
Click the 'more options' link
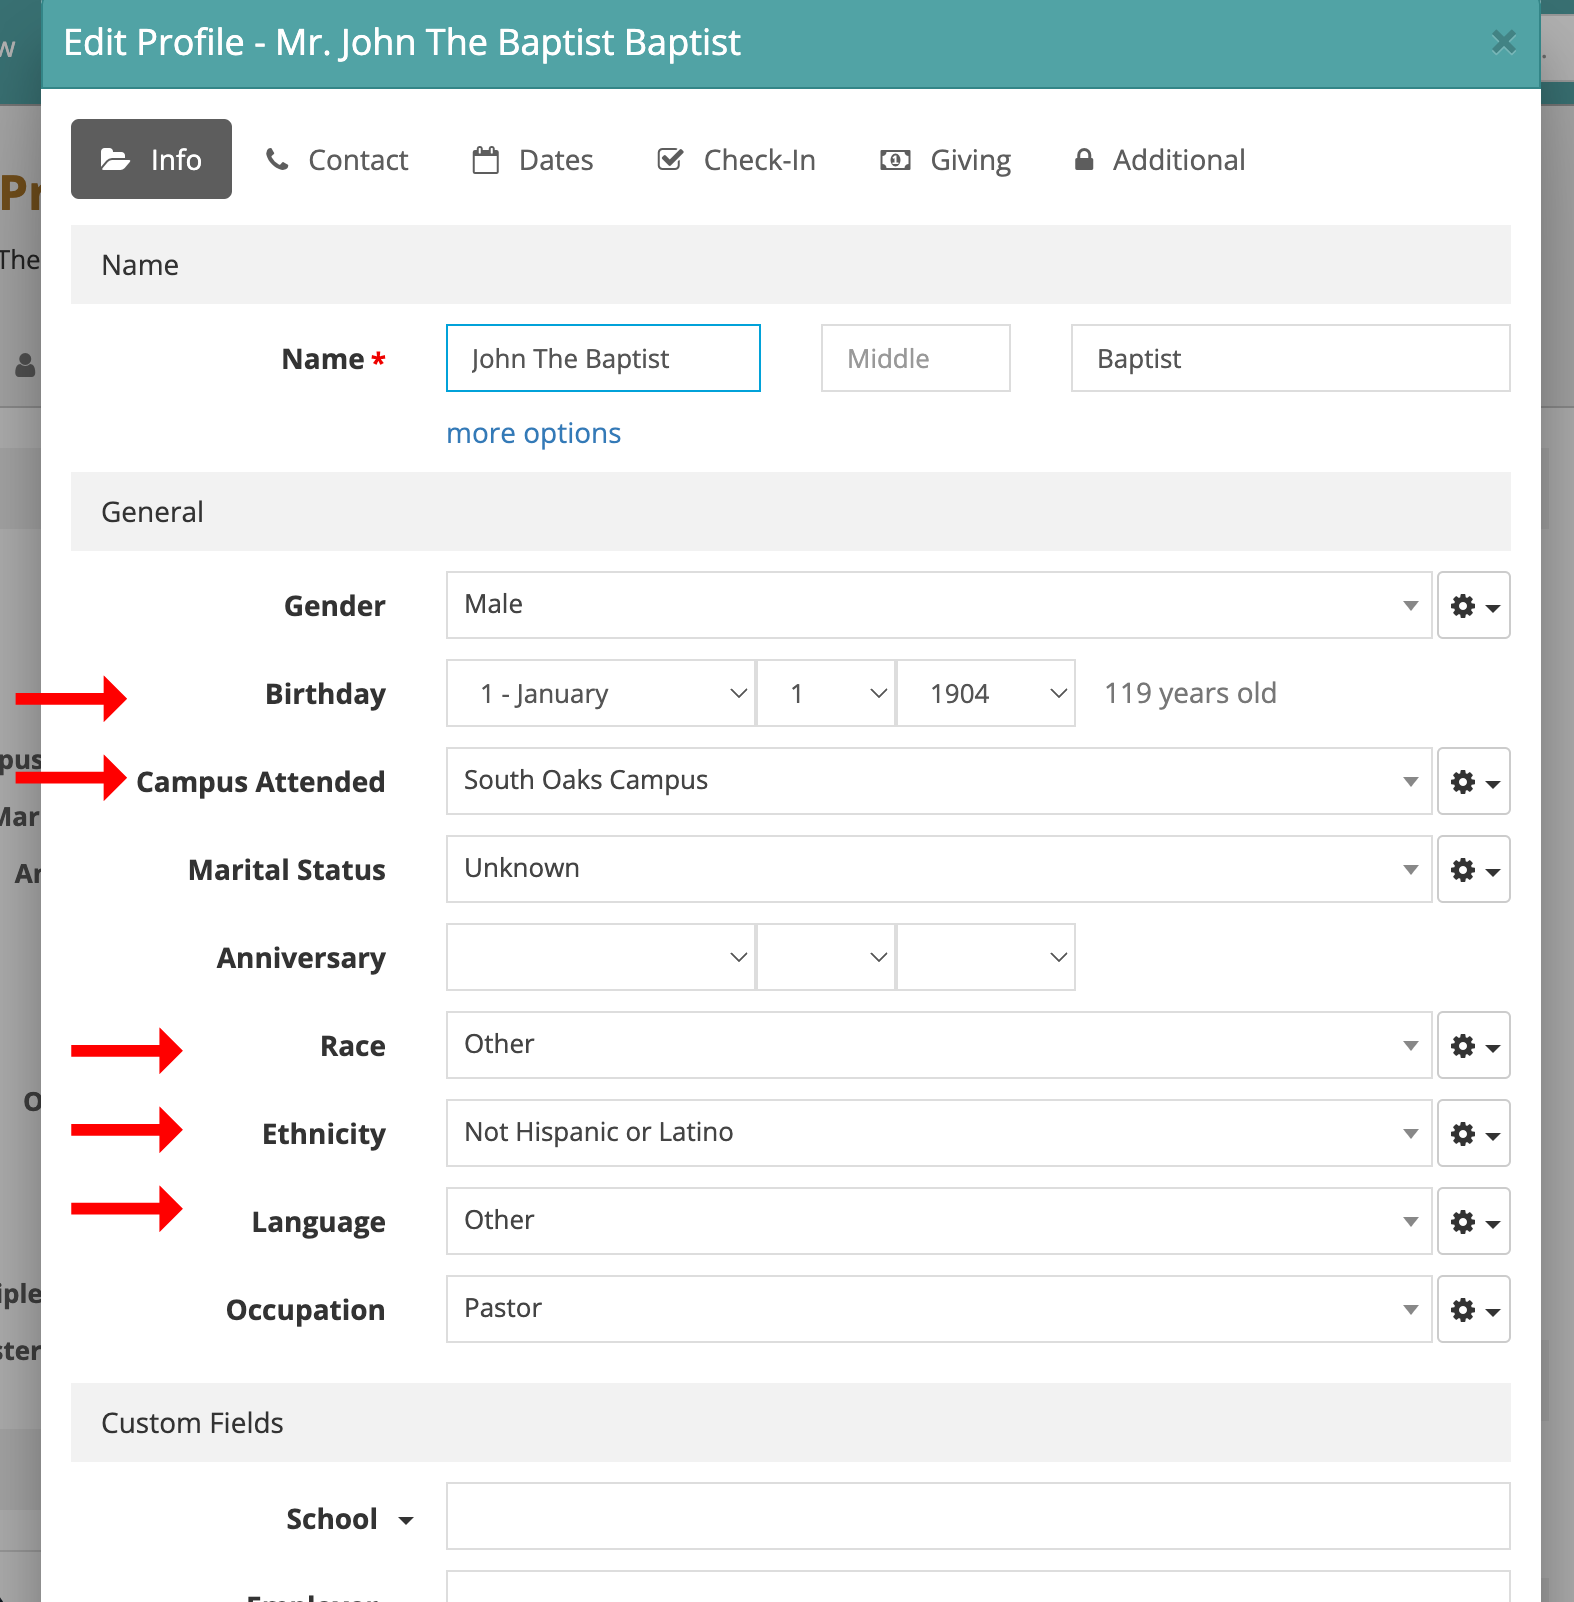point(533,434)
